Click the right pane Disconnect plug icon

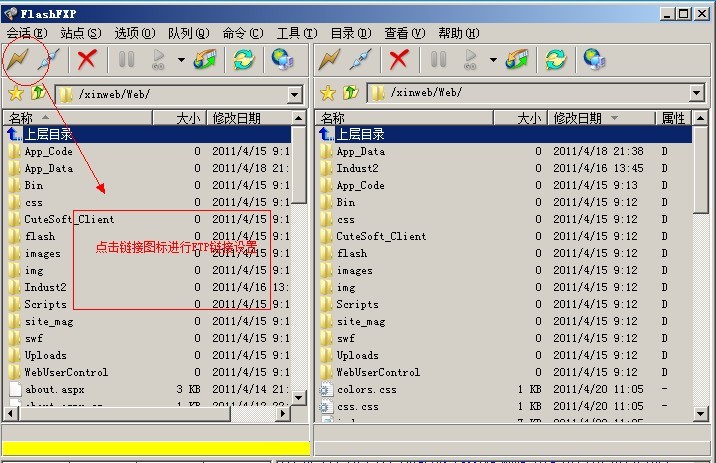coord(361,59)
